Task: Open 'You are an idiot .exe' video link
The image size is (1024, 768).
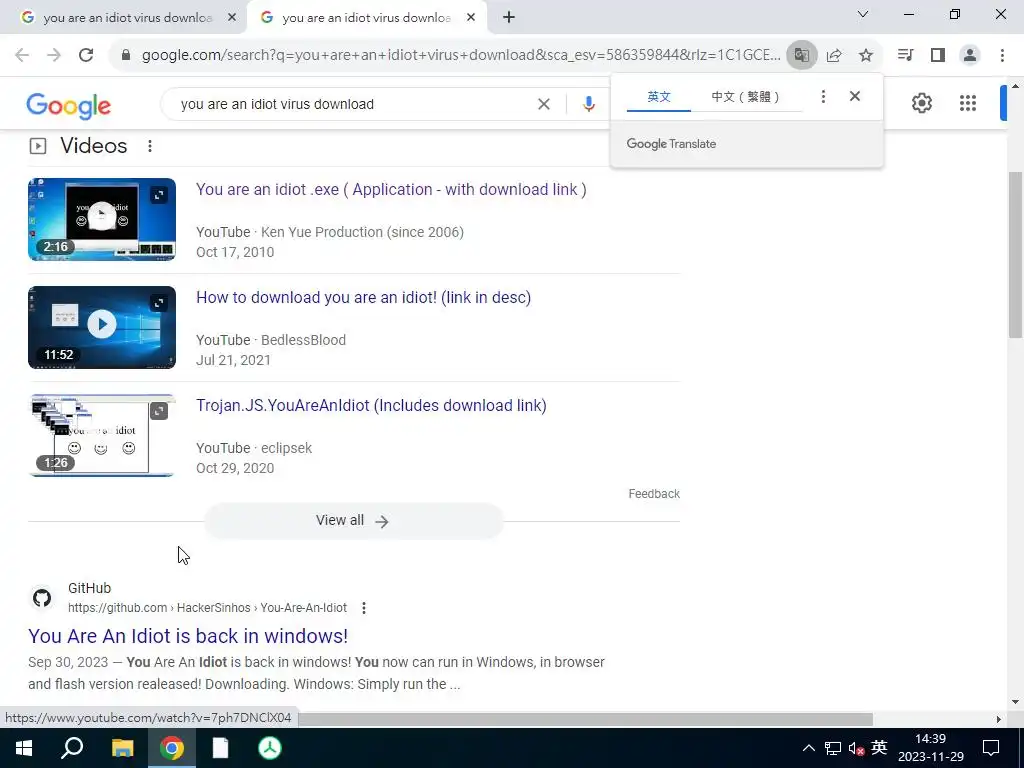Action: [391, 189]
